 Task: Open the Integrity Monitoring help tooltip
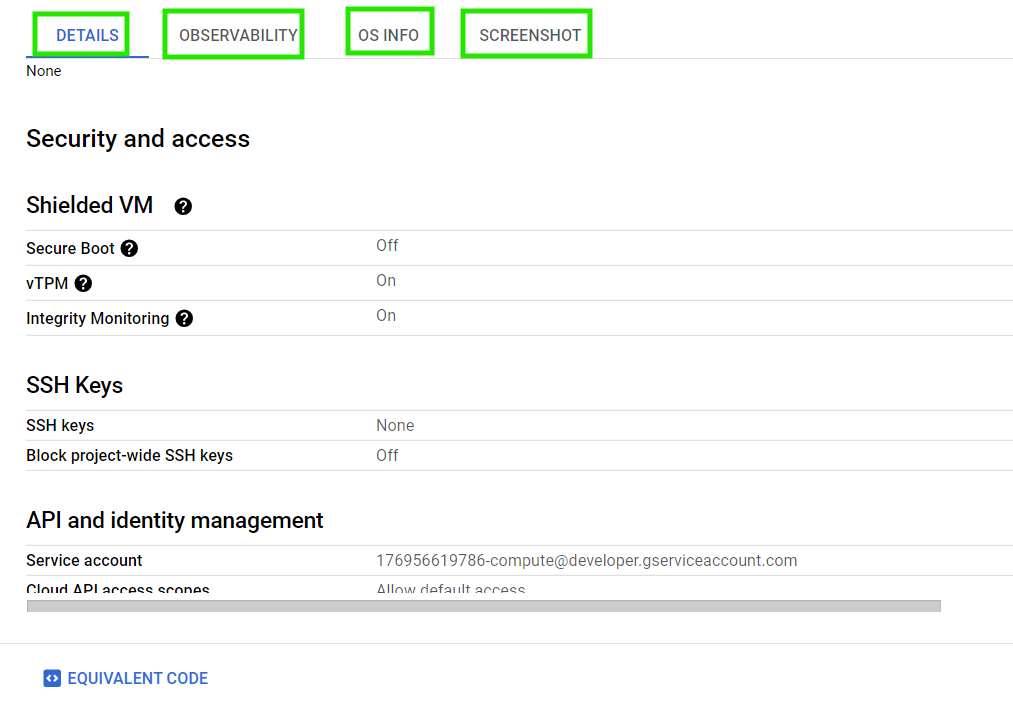184,318
